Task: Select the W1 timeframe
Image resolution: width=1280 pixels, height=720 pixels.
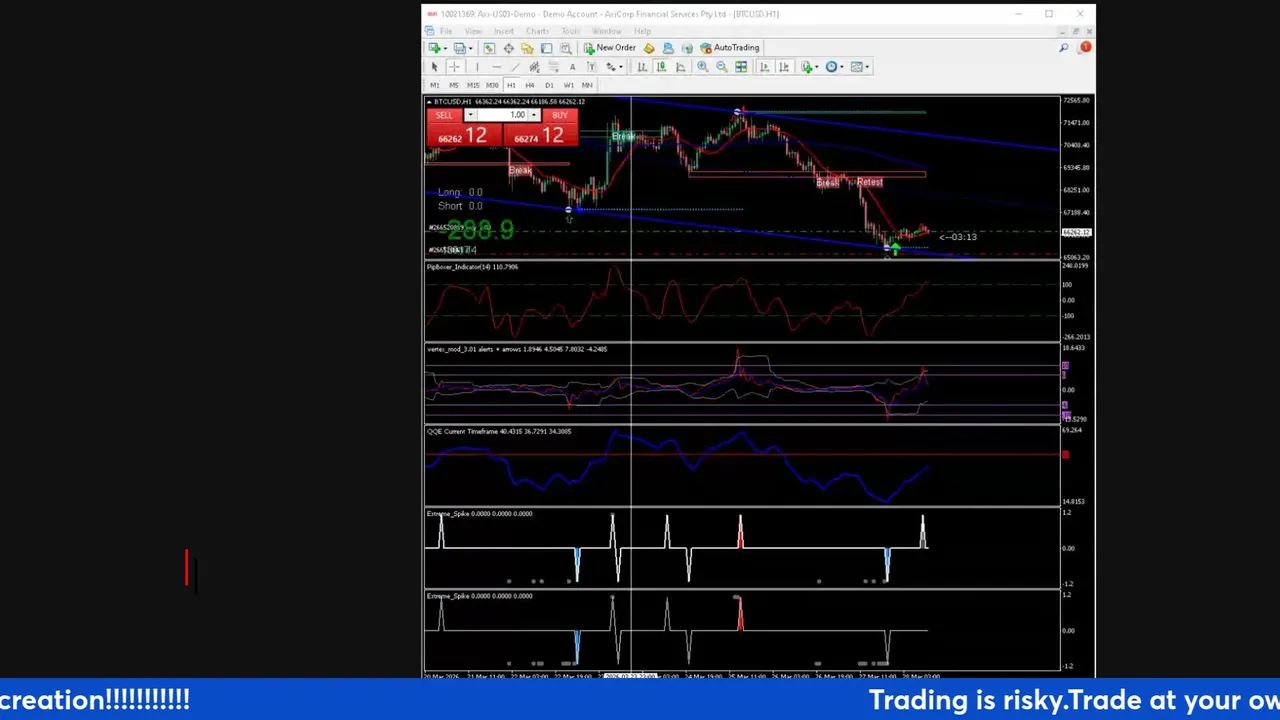Action: pos(569,85)
